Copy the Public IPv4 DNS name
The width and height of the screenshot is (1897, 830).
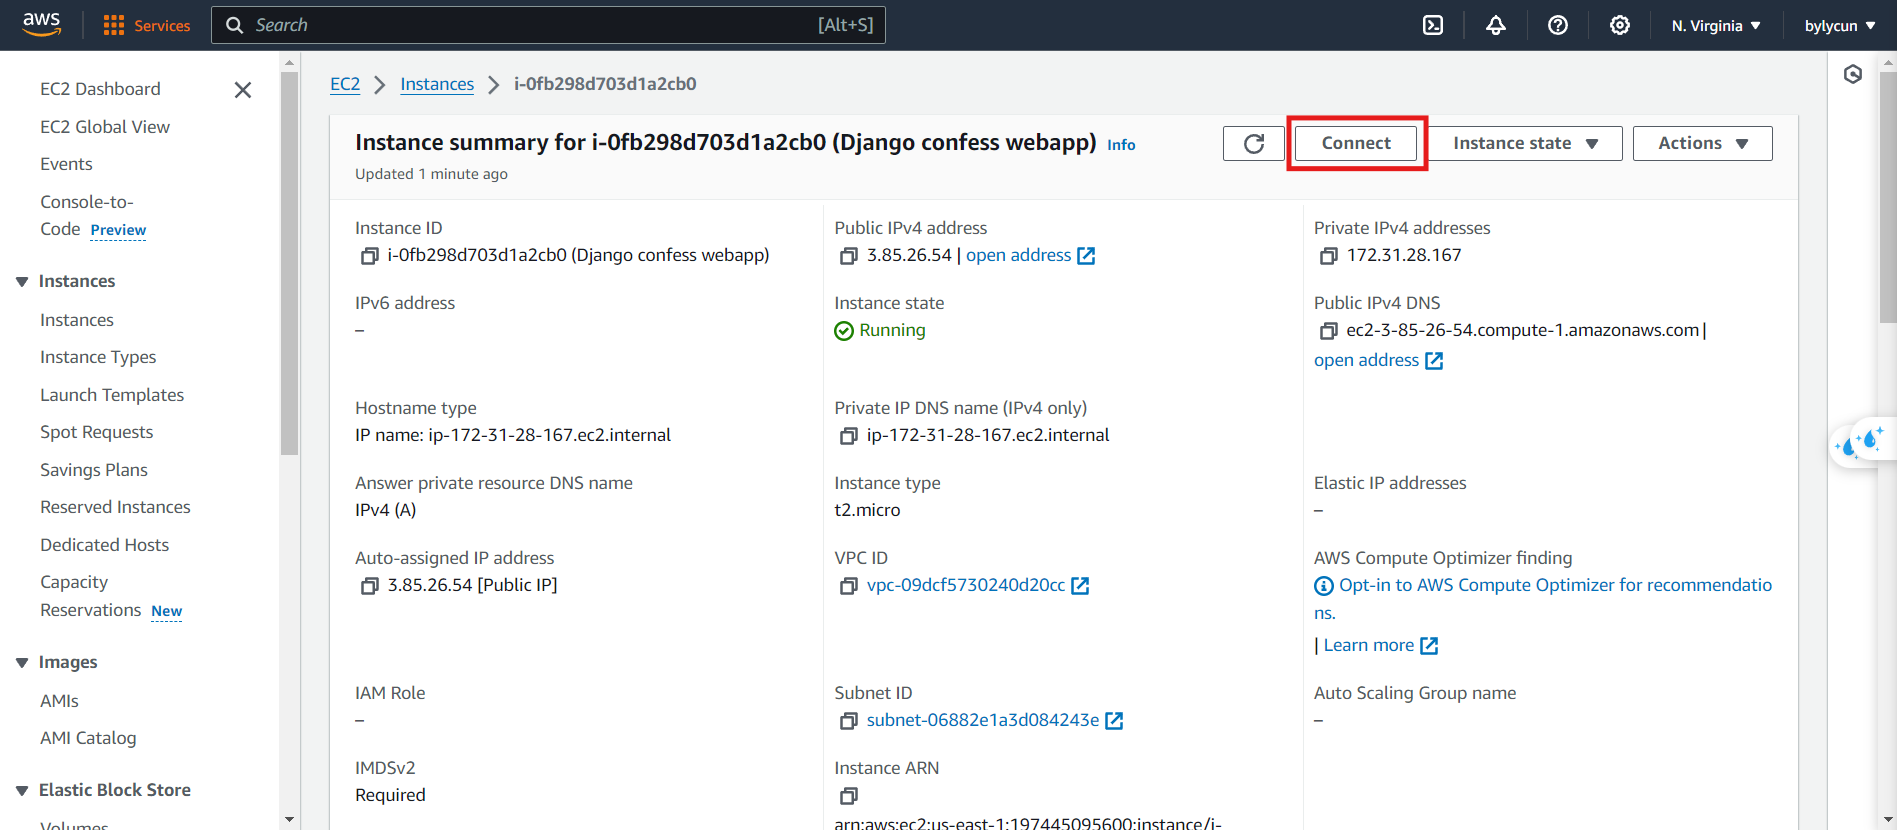click(1328, 331)
